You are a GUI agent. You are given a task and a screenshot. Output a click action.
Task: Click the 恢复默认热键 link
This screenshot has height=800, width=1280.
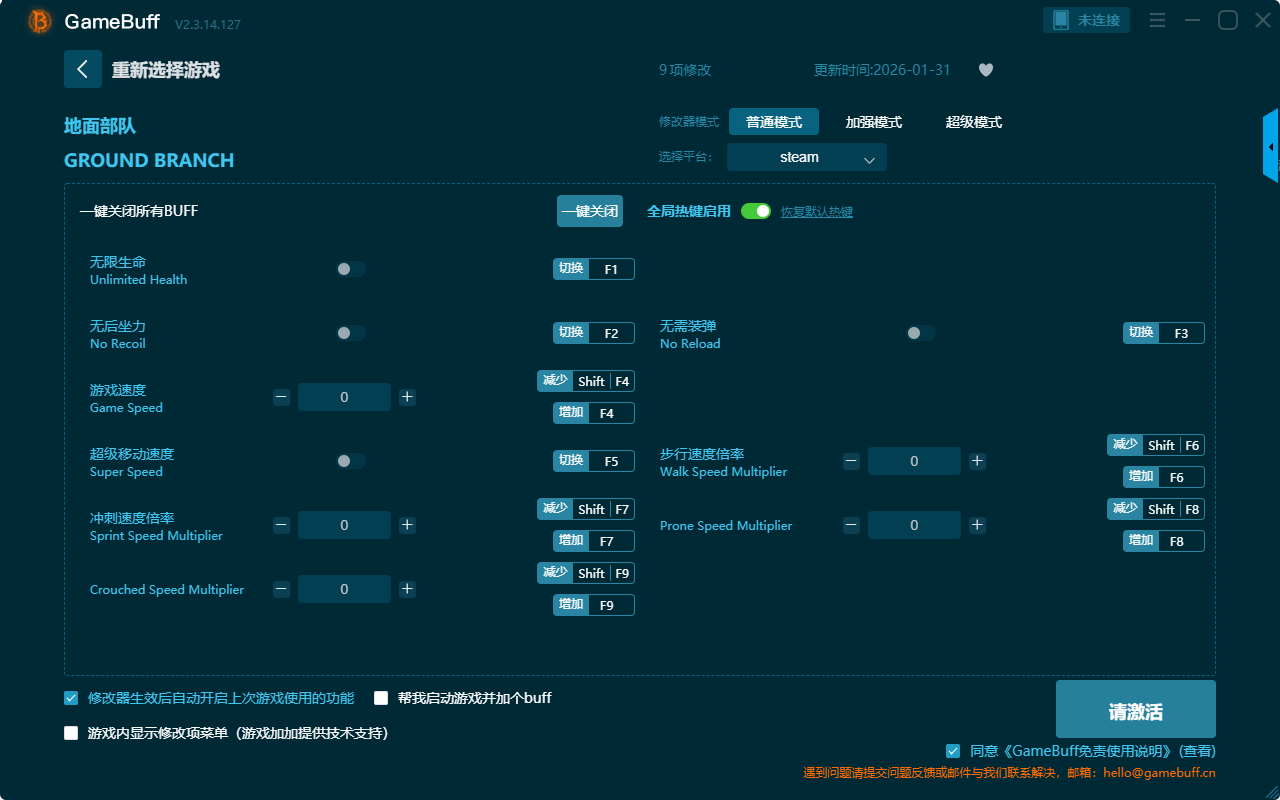pos(816,212)
